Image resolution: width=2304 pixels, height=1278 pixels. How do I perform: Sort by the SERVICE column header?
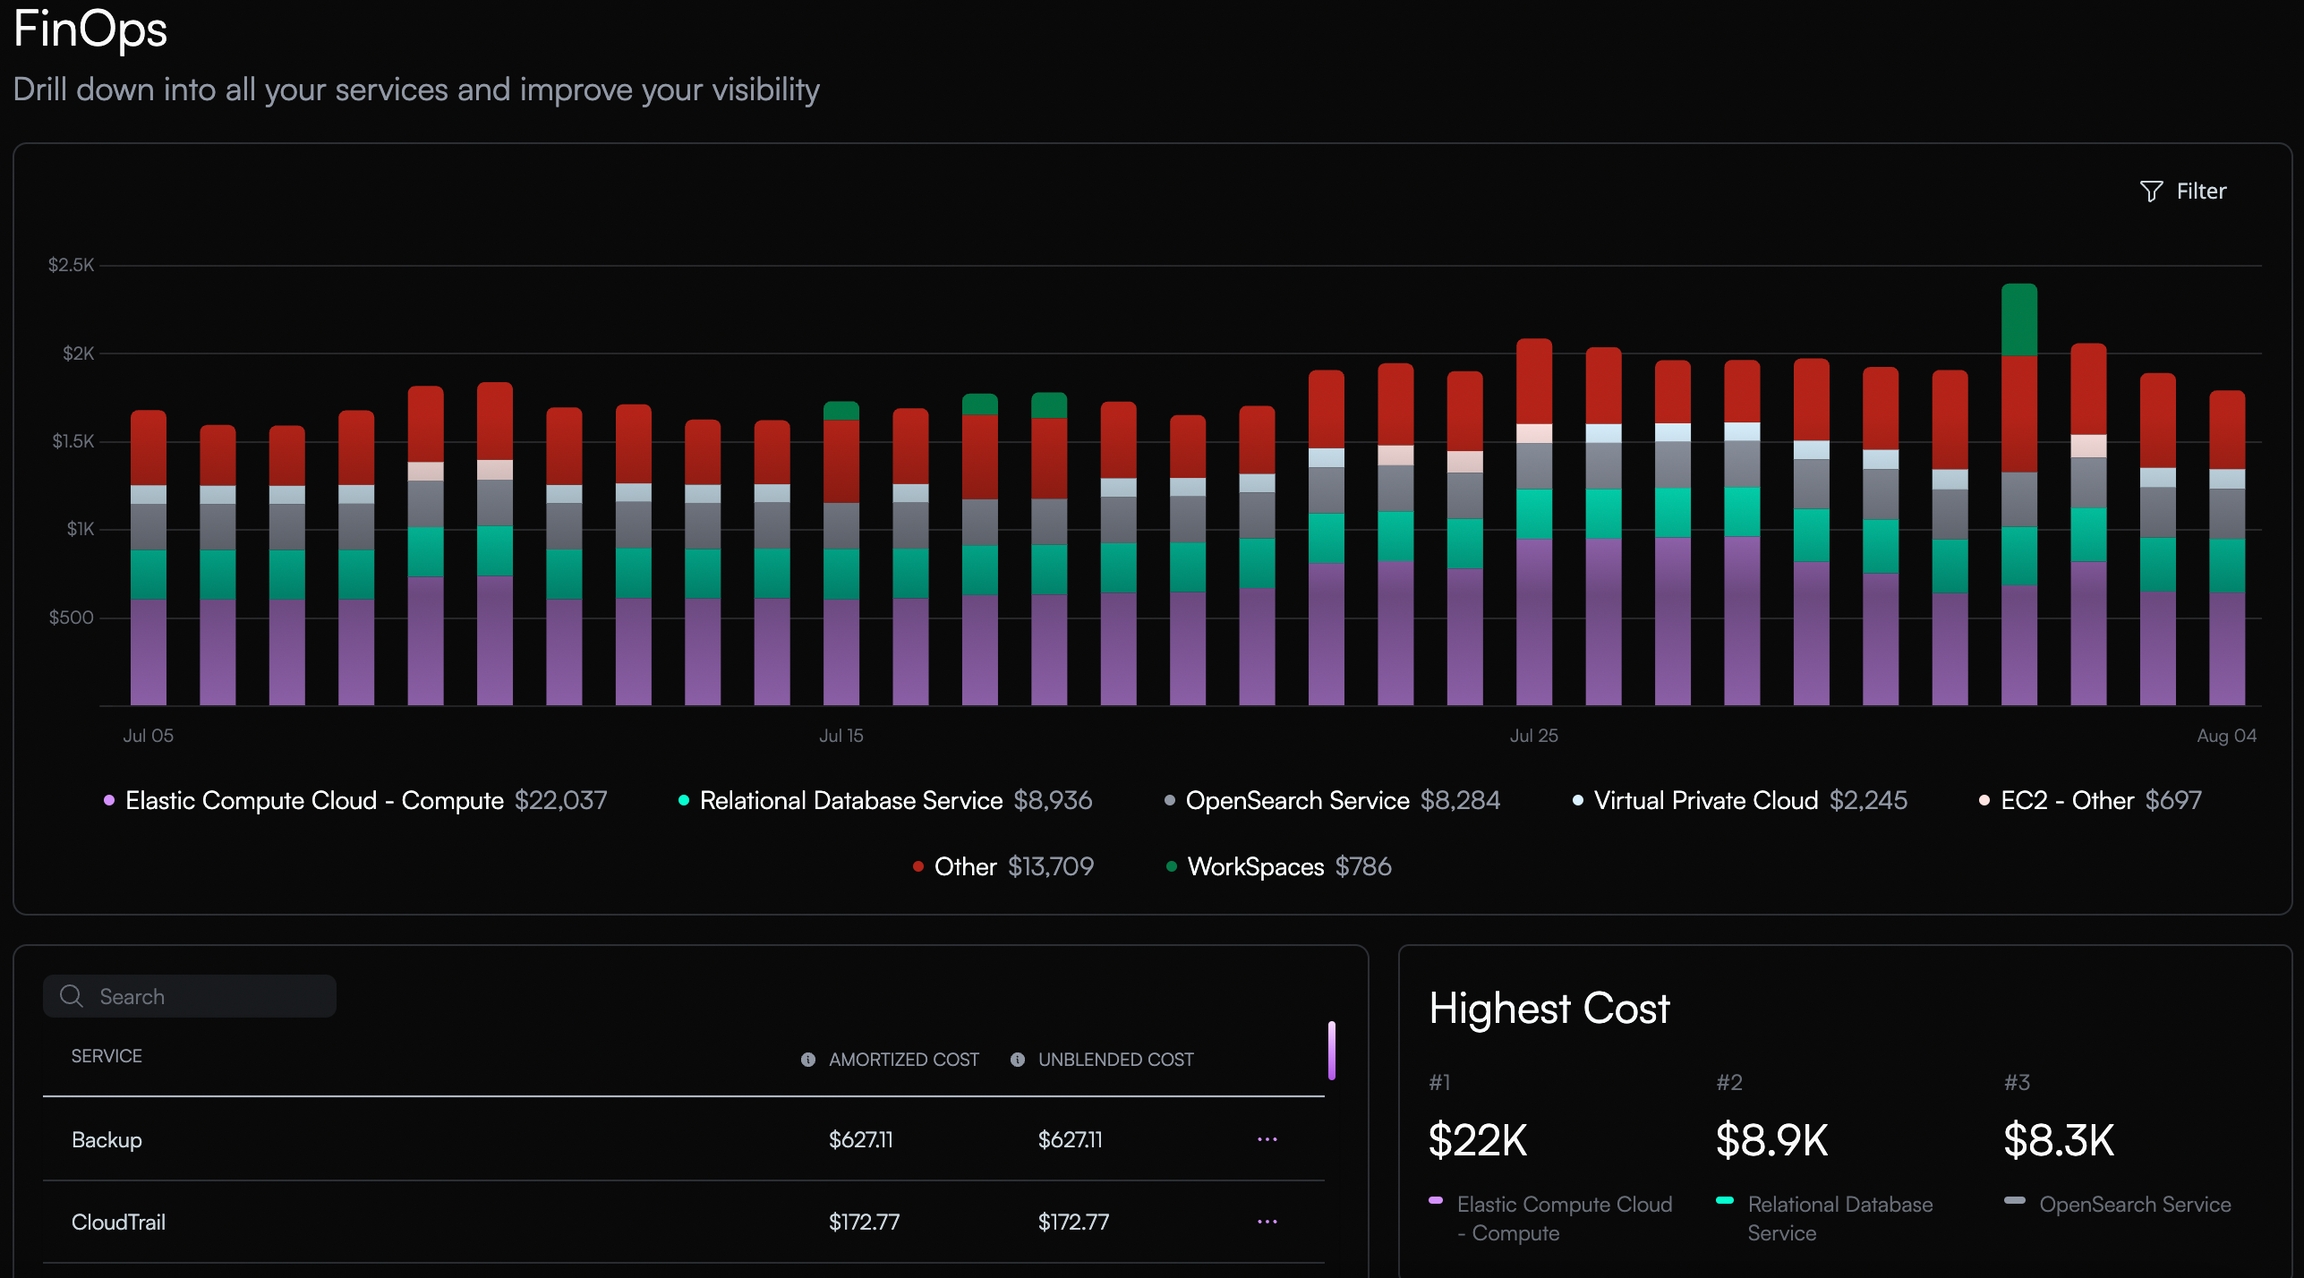pyautogui.click(x=106, y=1057)
